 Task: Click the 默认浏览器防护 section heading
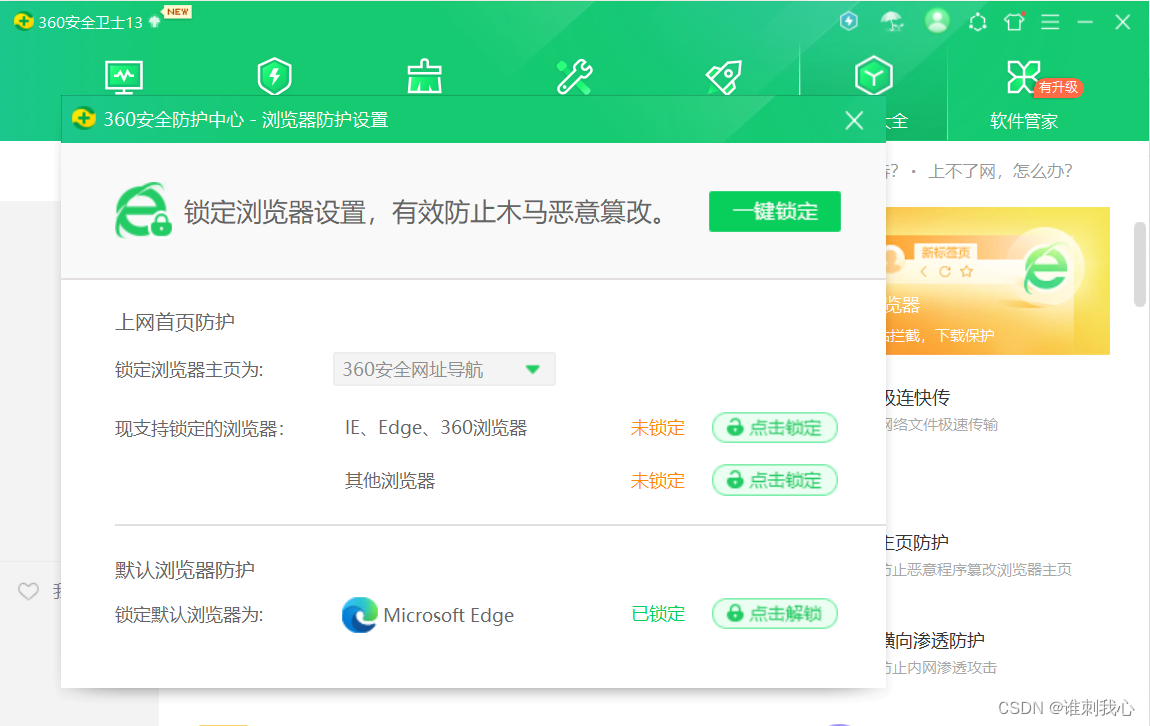185,570
